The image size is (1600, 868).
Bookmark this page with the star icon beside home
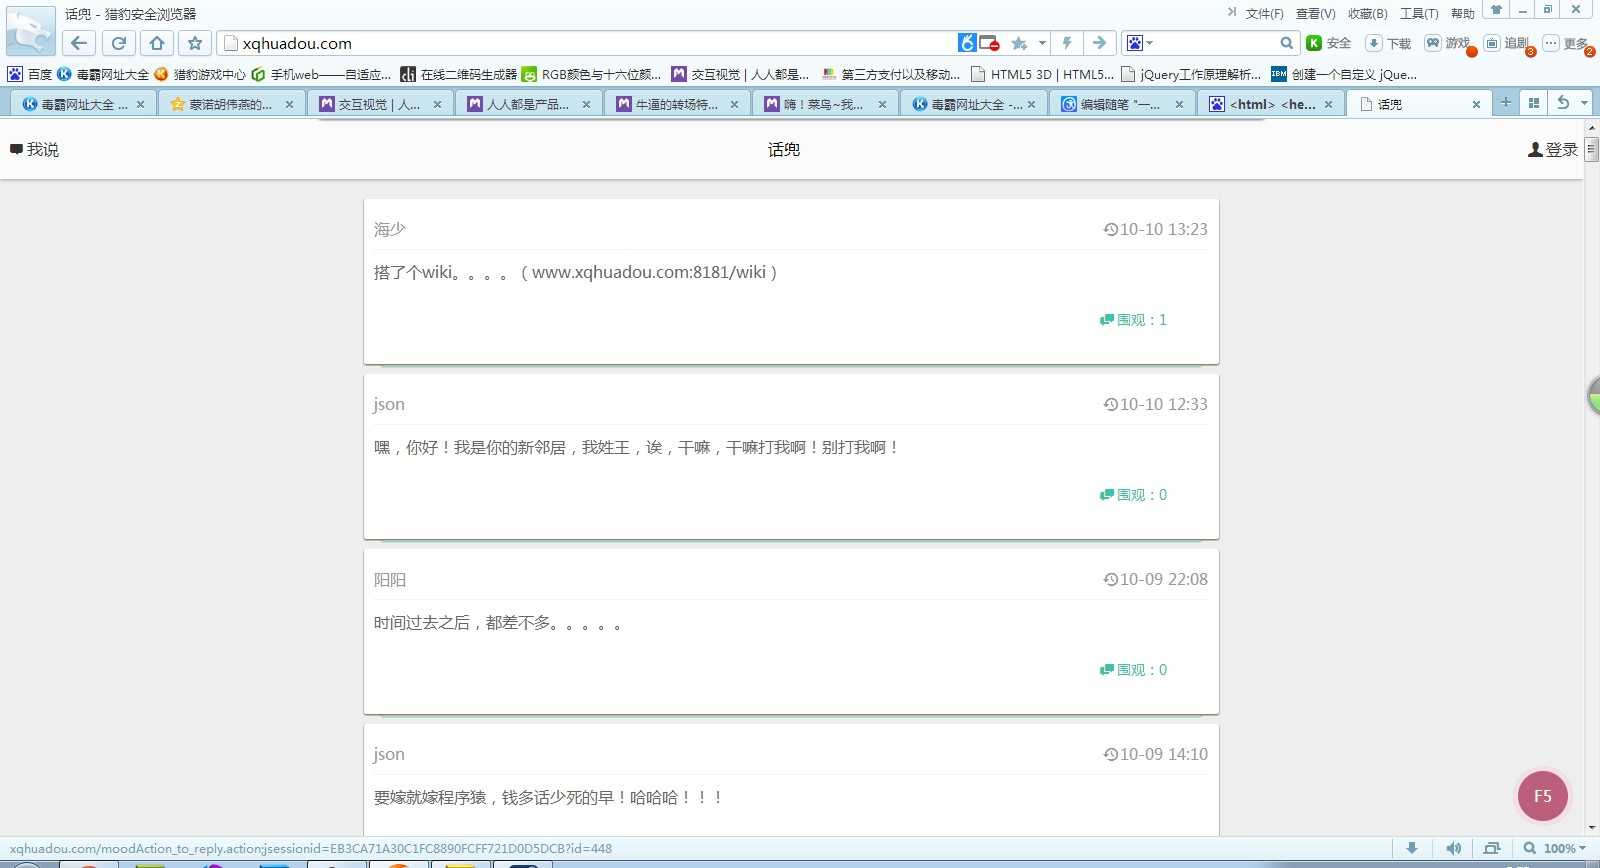point(195,43)
